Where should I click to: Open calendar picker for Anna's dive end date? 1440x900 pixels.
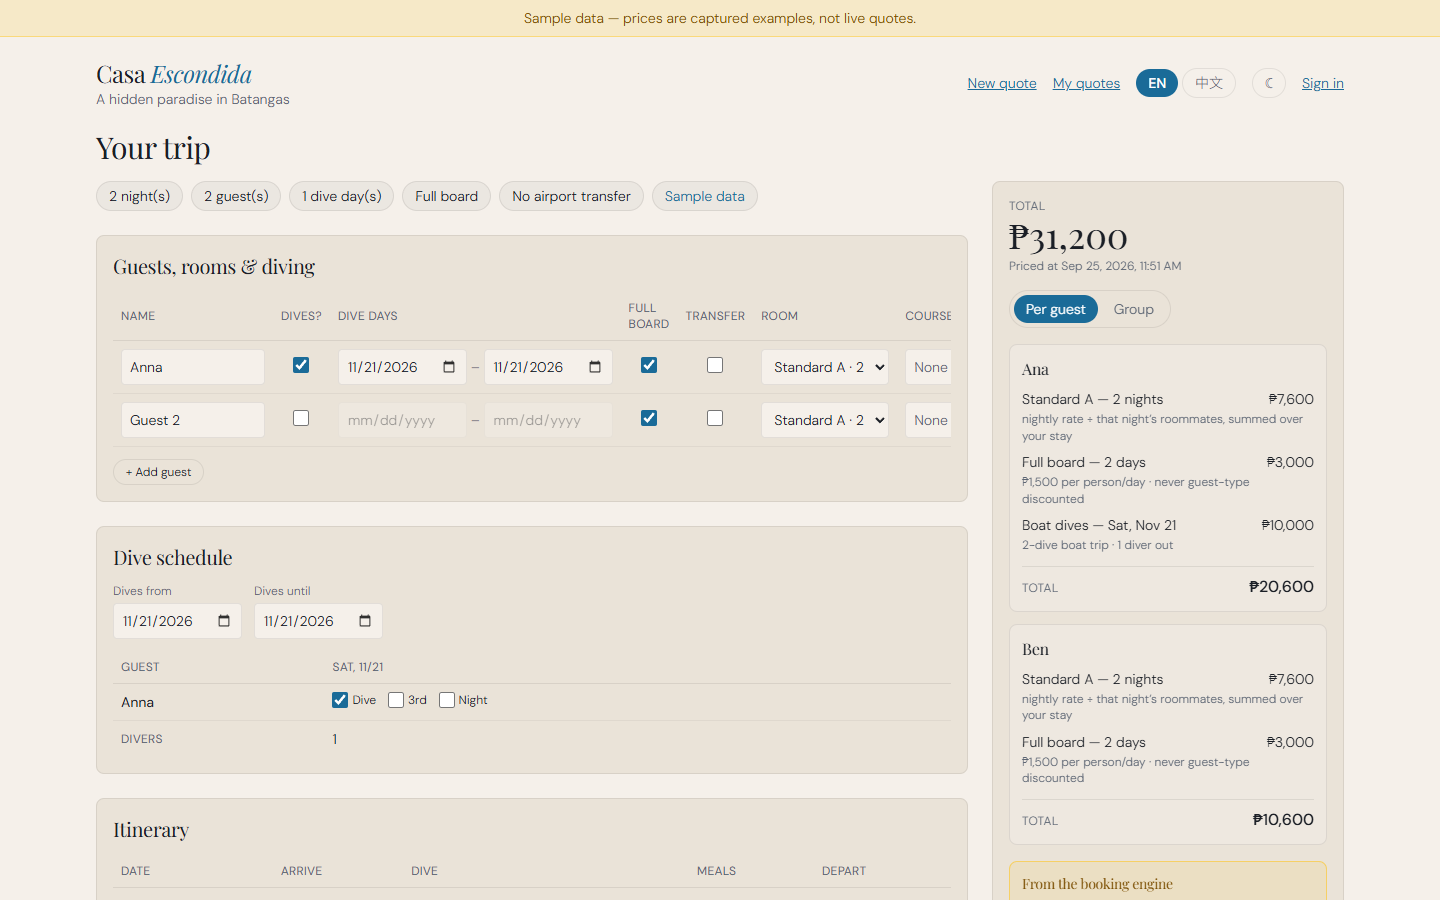pyautogui.click(x=595, y=367)
